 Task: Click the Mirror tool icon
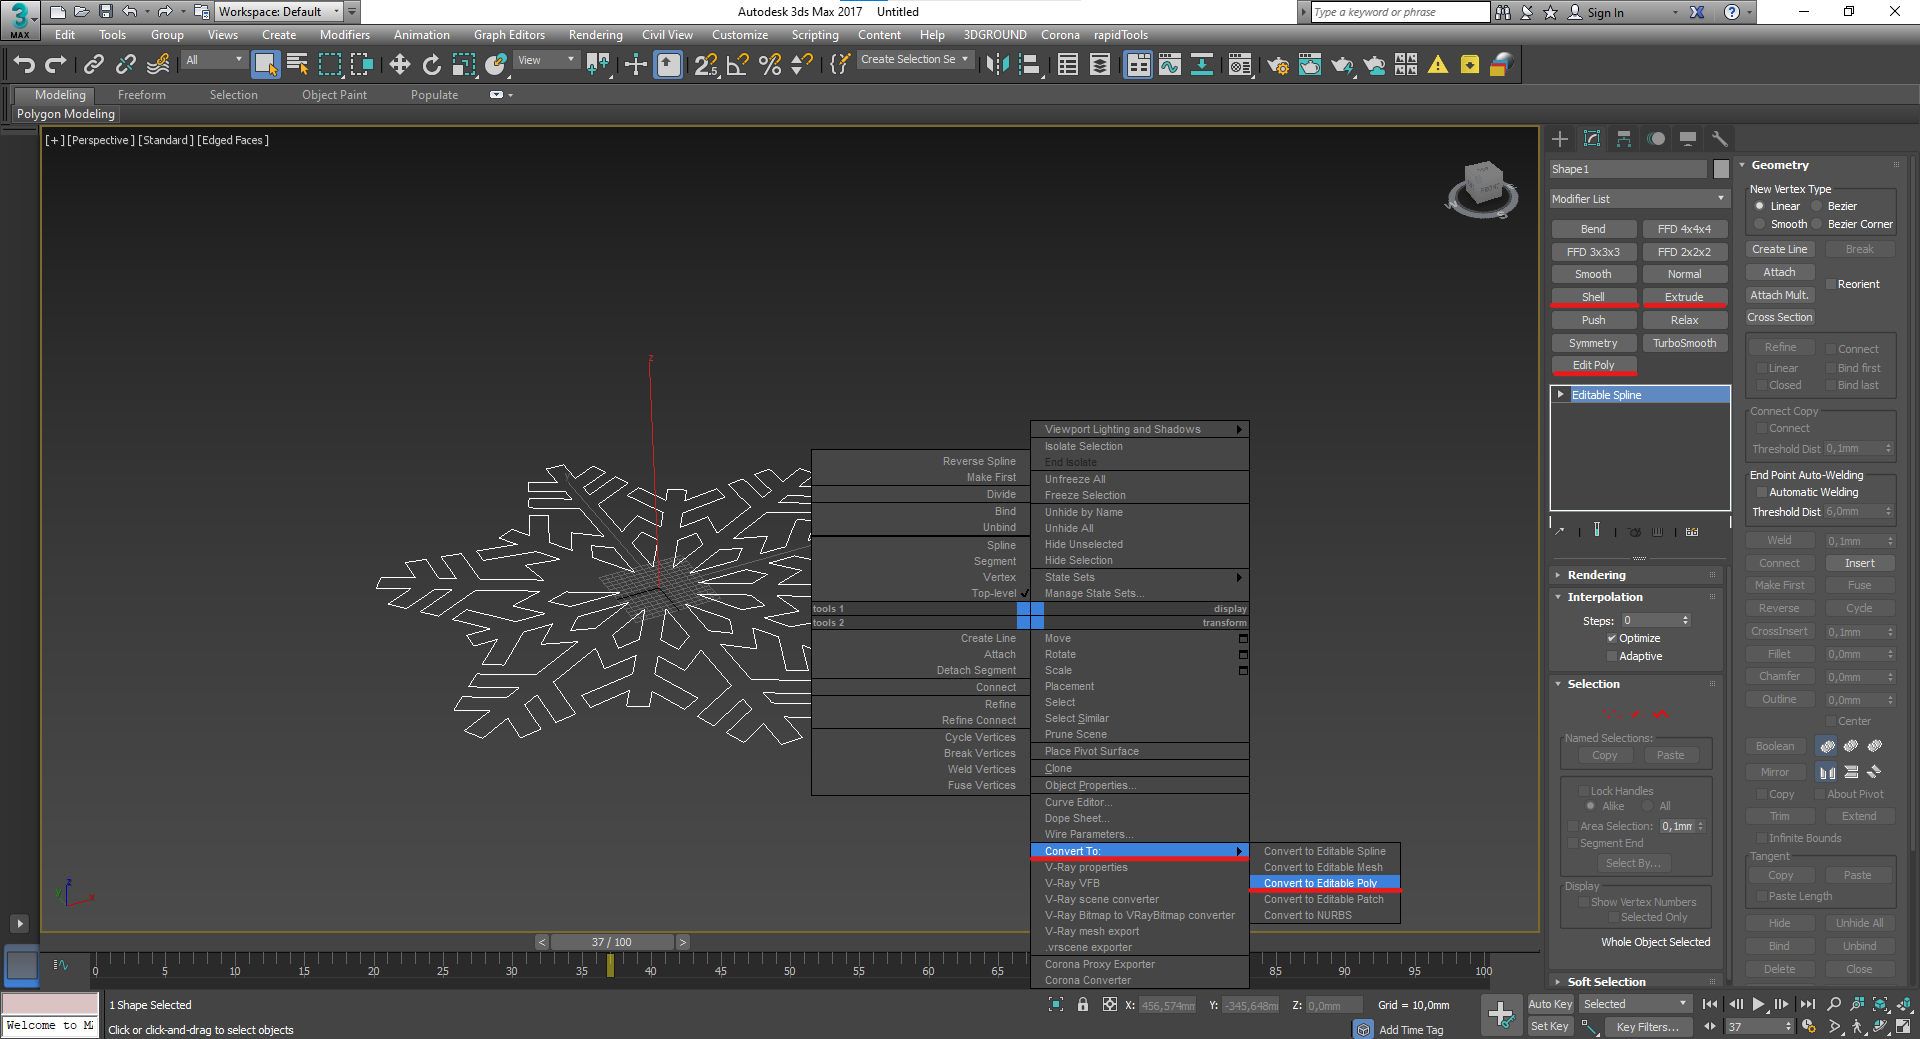tap(997, 65)
